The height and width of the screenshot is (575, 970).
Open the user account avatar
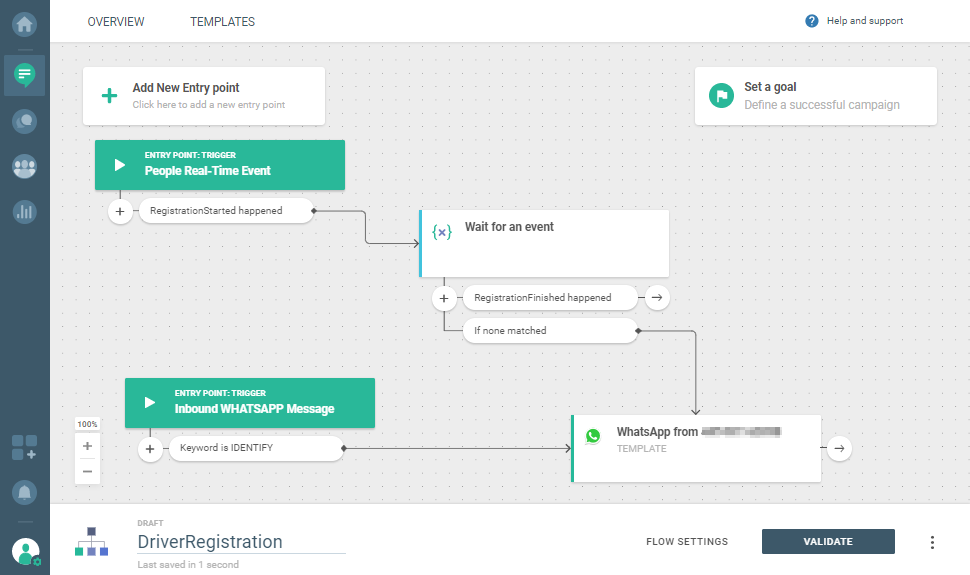click(25, 550)
